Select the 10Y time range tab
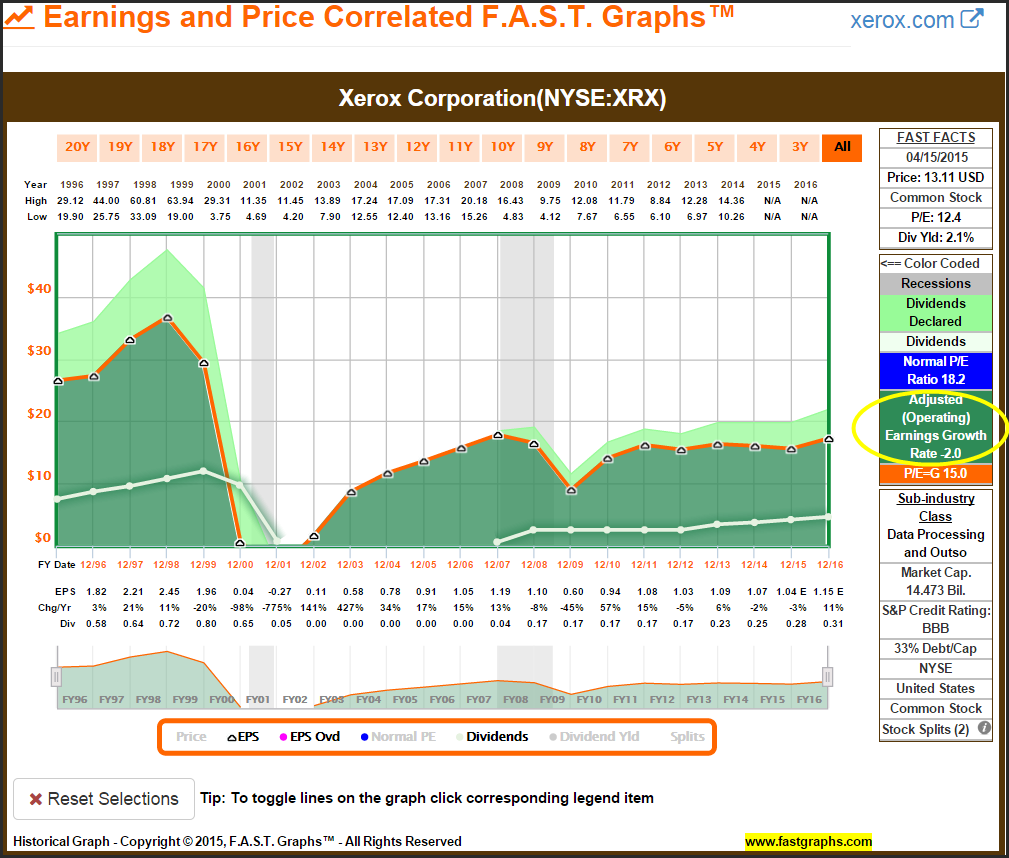Screen dimensions: 1009x858 coord(503,147)
